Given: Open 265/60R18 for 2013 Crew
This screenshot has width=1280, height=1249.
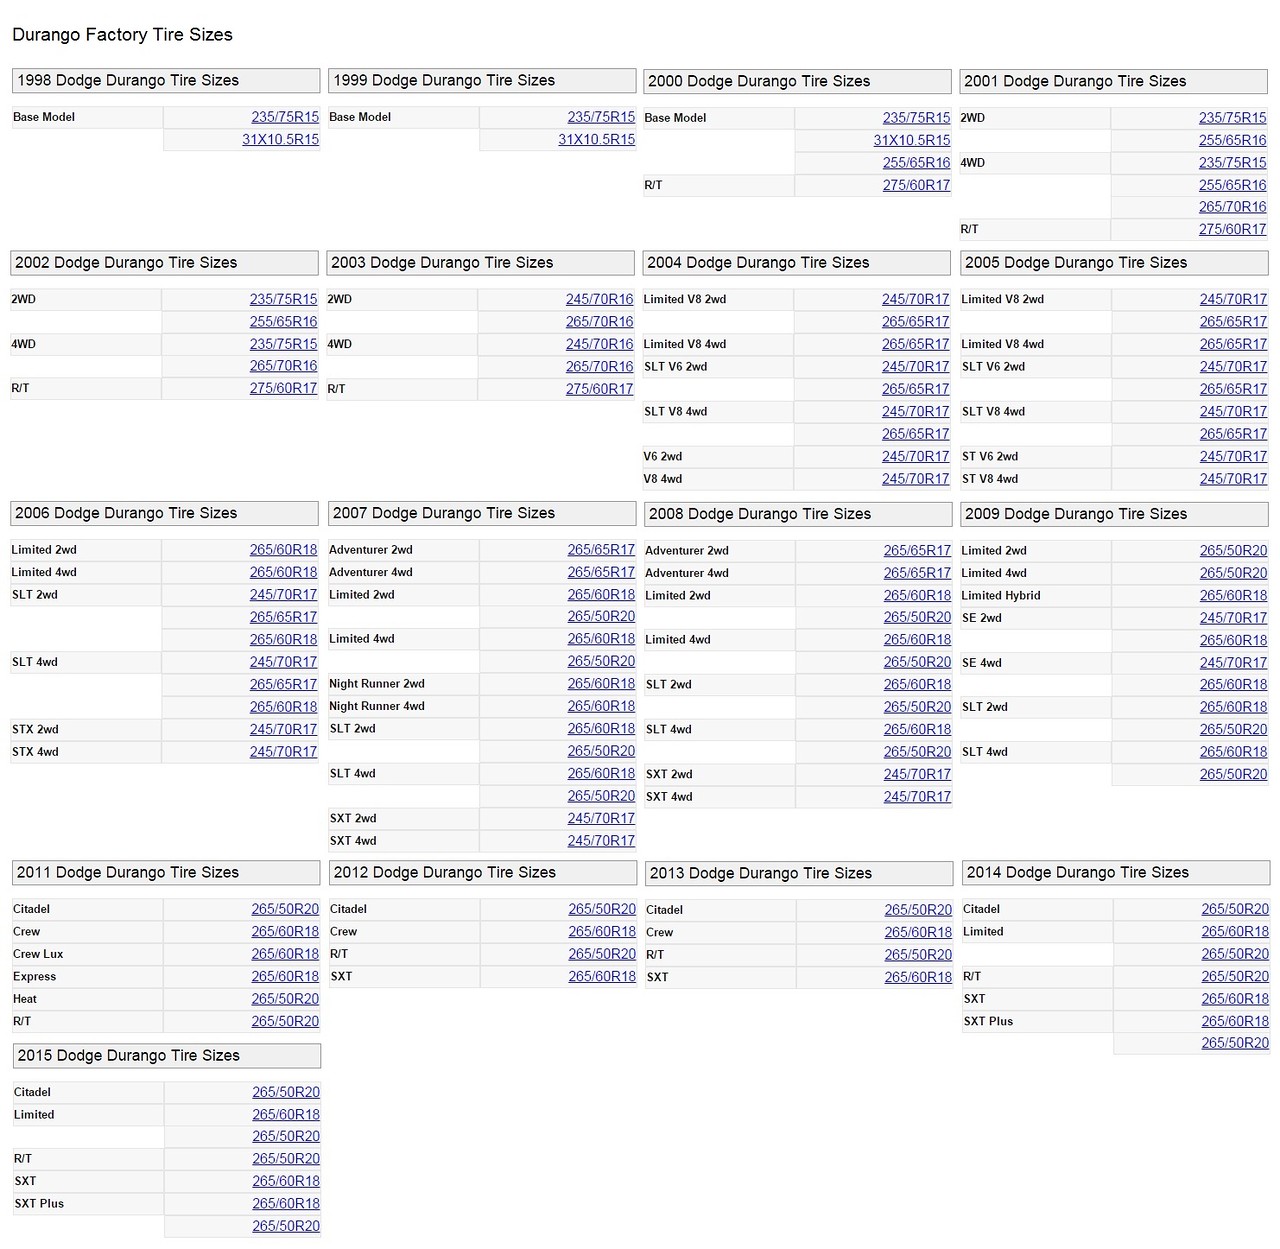Looking at the screenshot, I should (x=918, y=932).
